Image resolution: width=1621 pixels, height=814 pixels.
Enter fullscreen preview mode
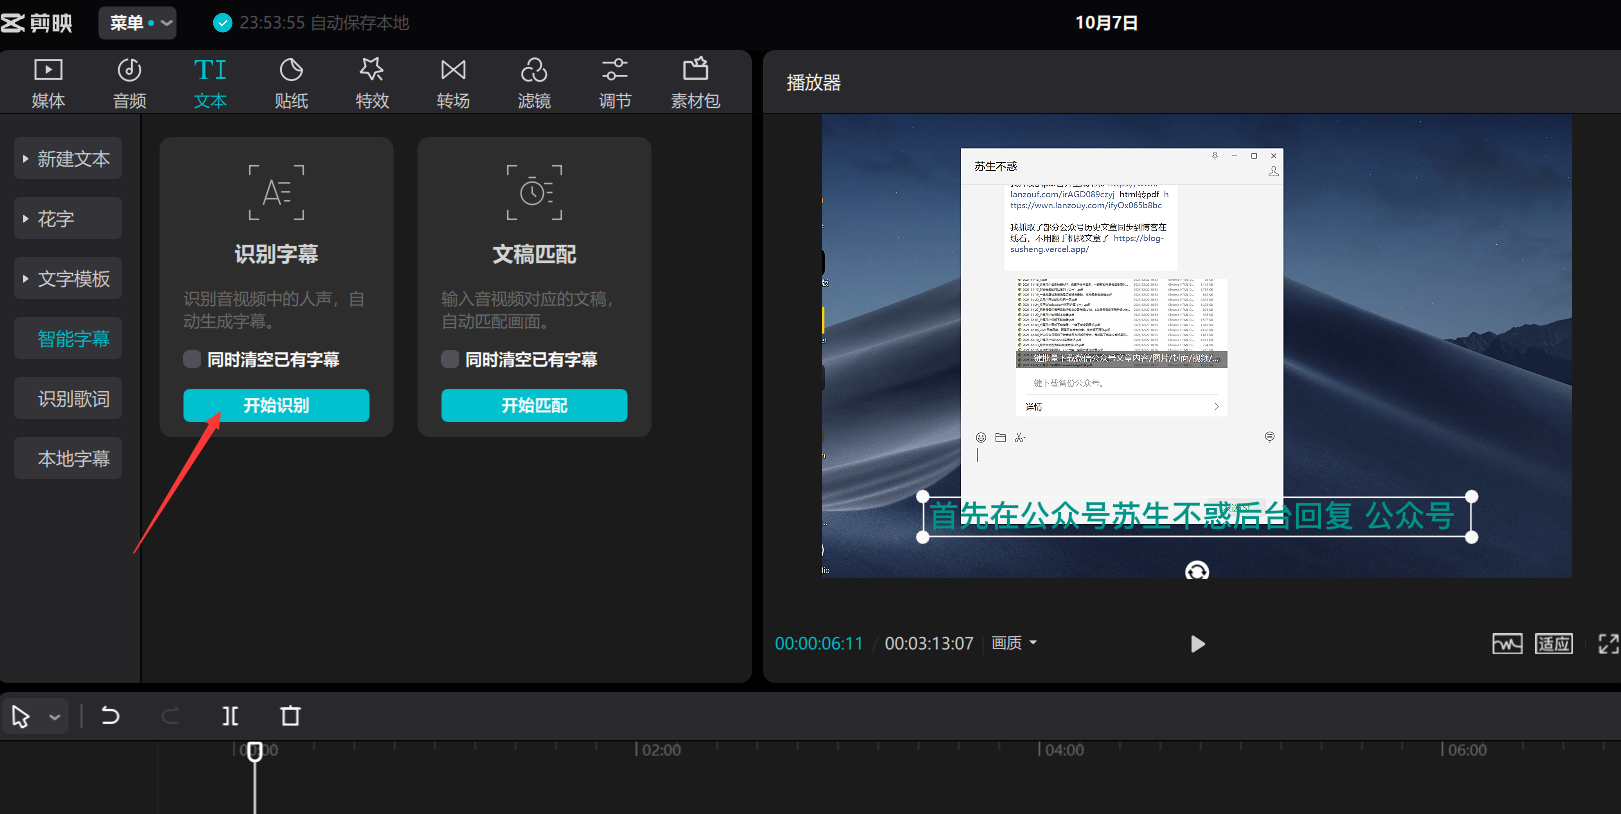(1608, 644)
